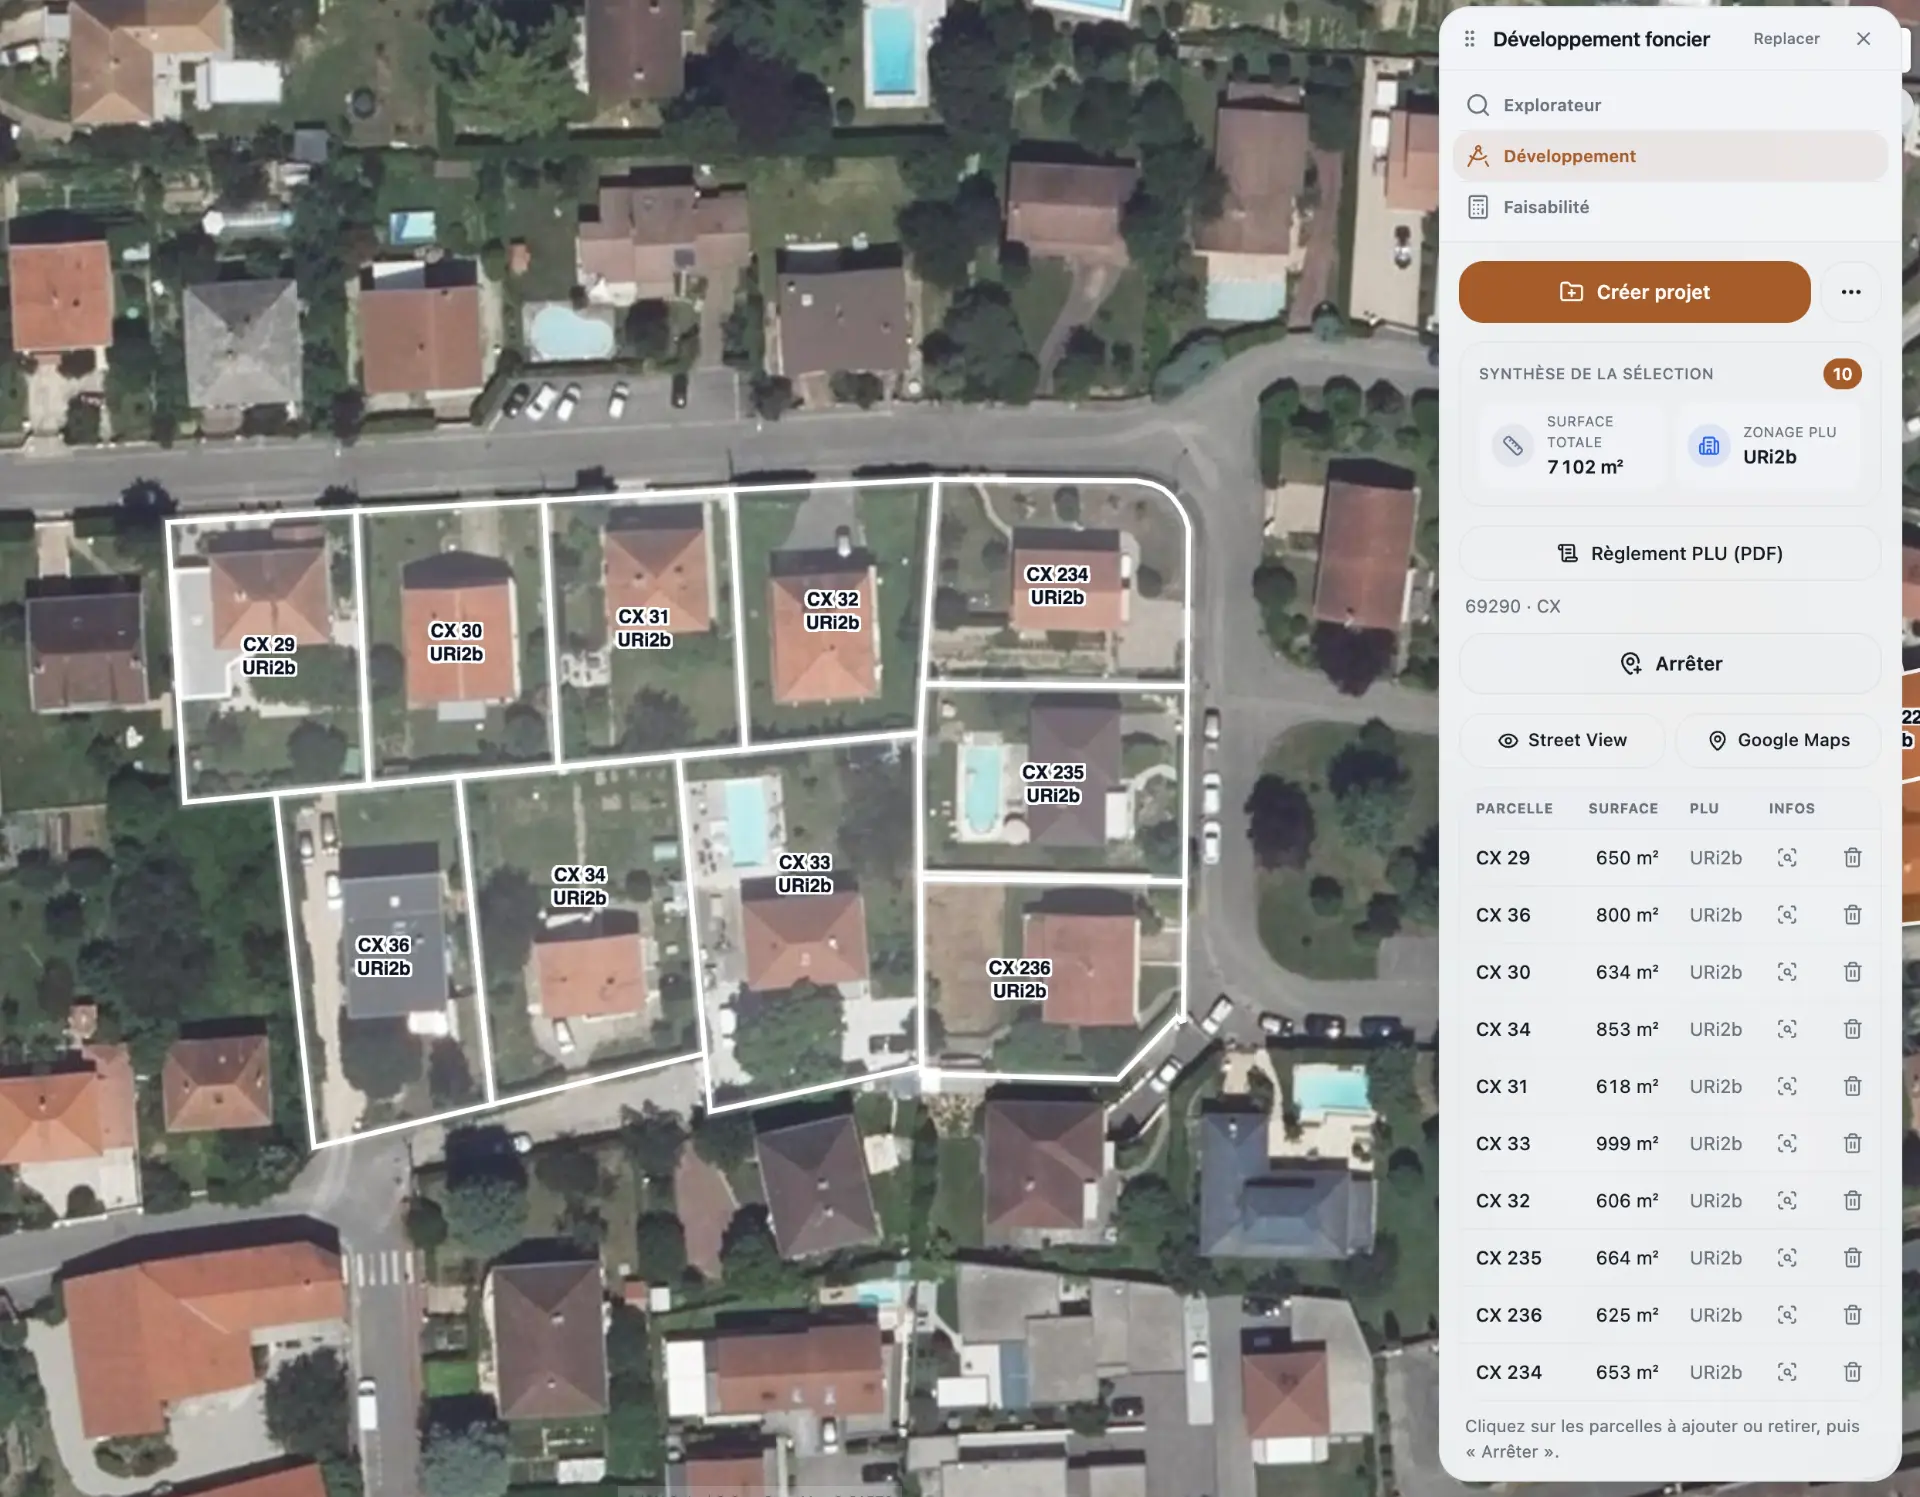Viewport: 1920px width, 1497px height.
Task: Remove parcel CX 36 via trash icon
Action: pyautogui.click(x=1852, y=915)
